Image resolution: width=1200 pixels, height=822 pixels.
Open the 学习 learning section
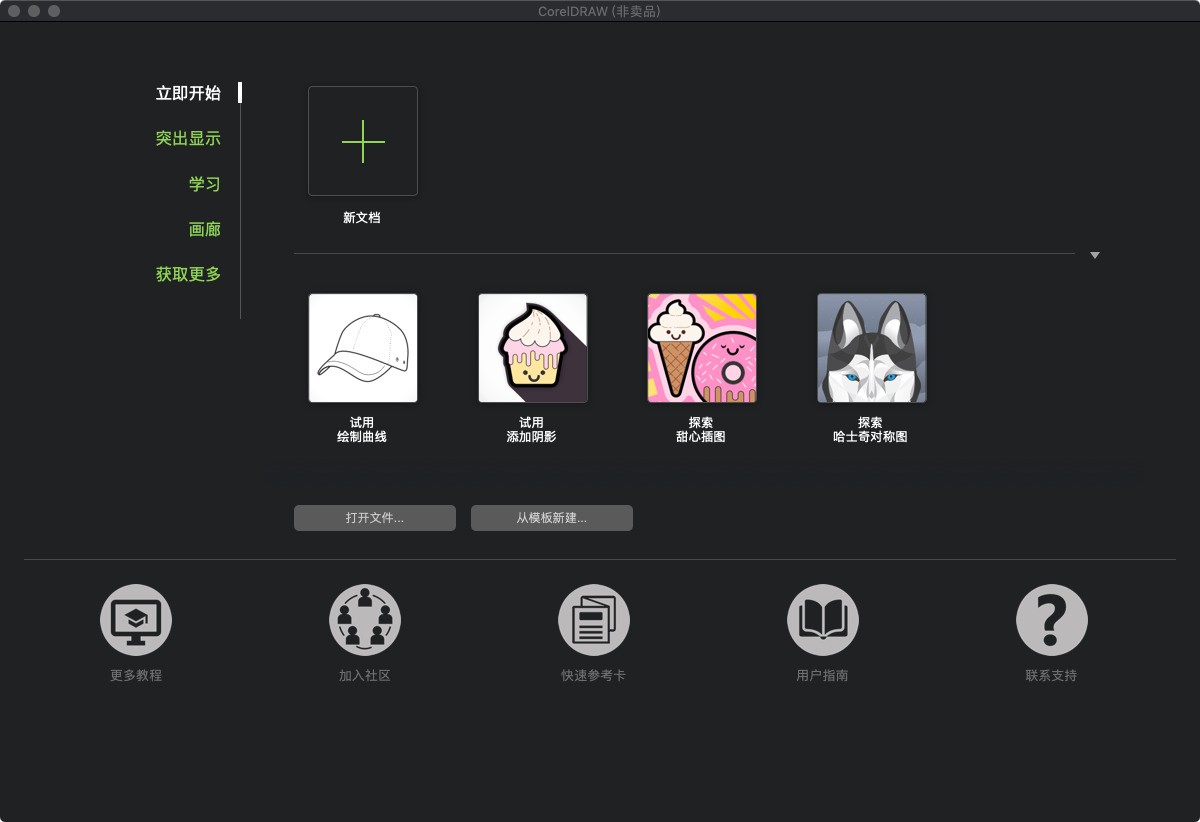[204, 184]
